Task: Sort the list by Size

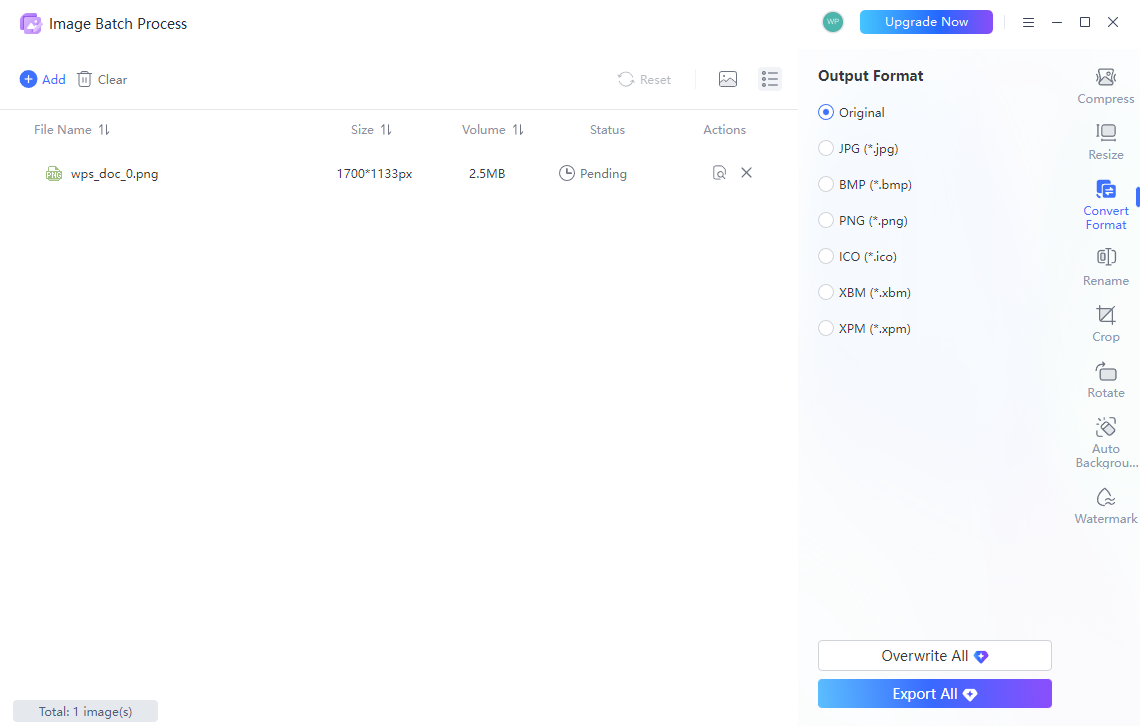Action: [x=371, y=129]
